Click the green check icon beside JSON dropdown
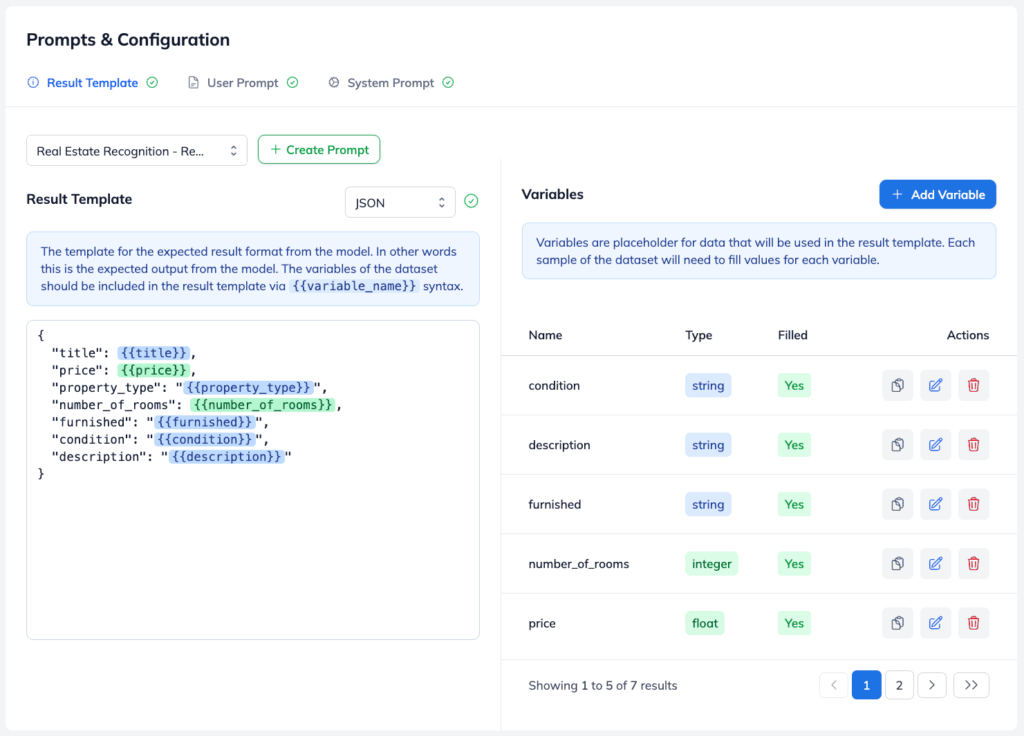Viewport: 1024px width, 736px height. point(471,201)
